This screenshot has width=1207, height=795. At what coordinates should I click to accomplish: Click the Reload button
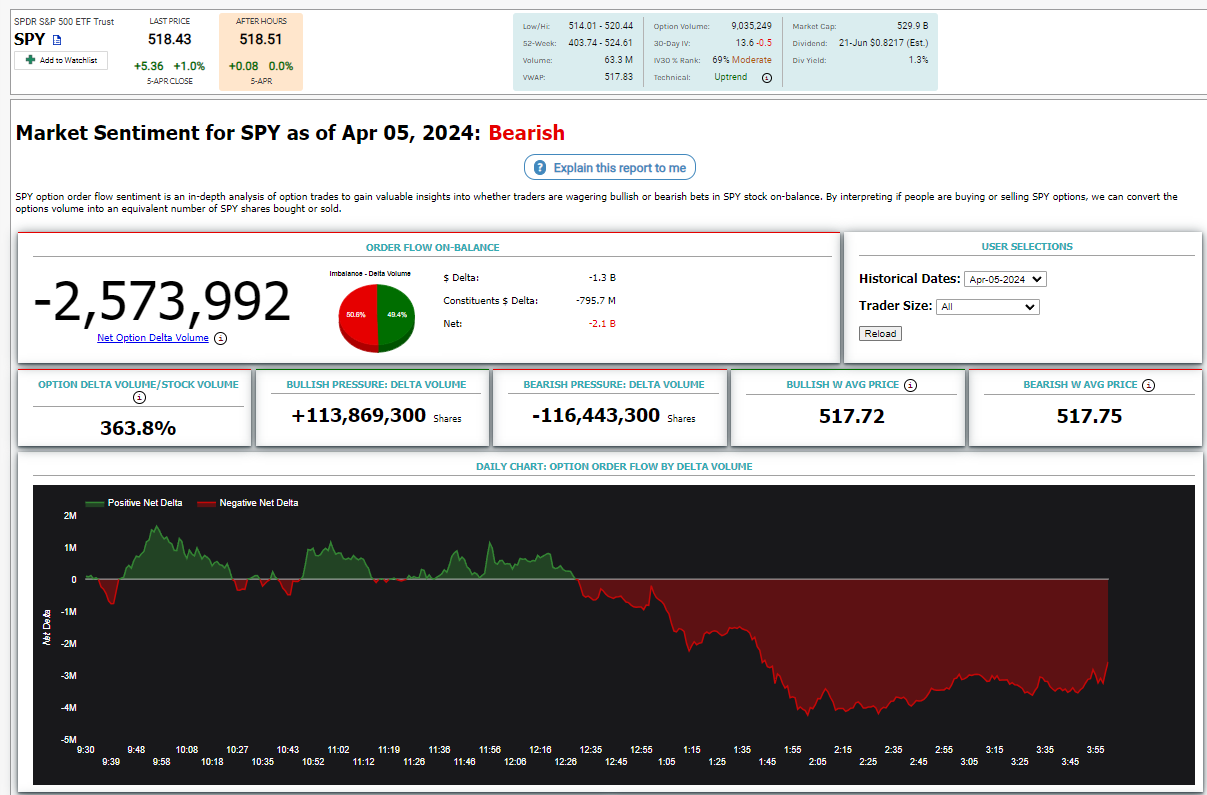[x=880, y=333]
